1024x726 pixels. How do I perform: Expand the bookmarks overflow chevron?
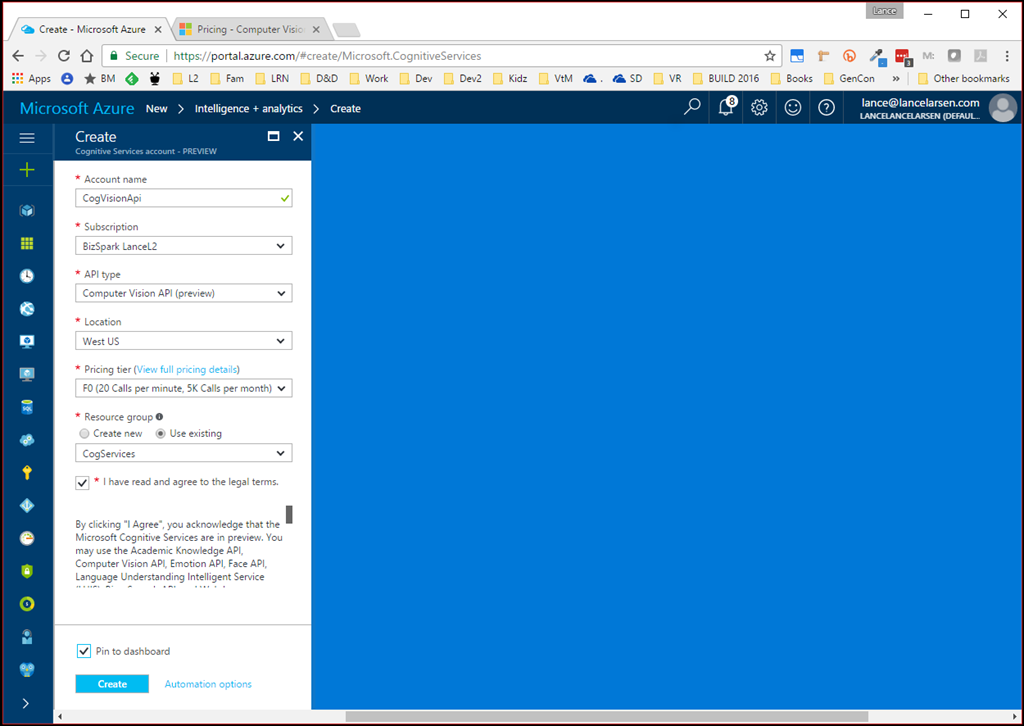click(x=895, y=78)
